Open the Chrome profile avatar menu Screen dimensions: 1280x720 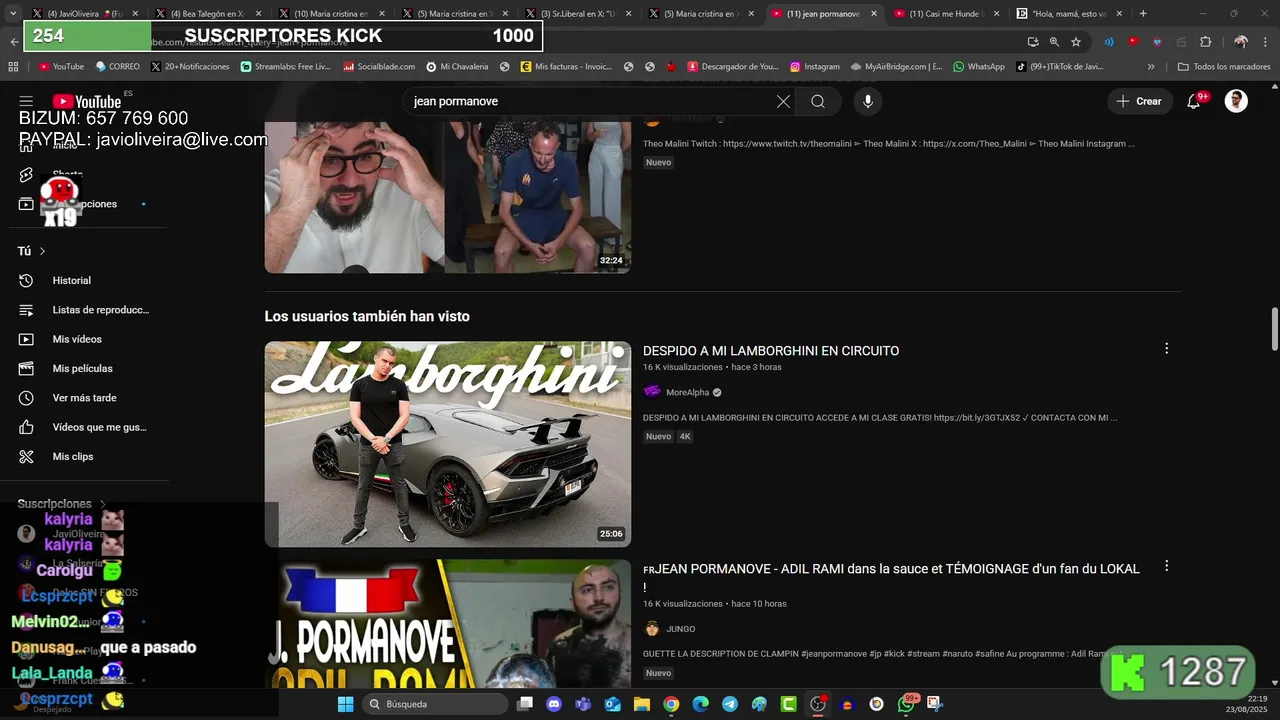coord(1241,42)
